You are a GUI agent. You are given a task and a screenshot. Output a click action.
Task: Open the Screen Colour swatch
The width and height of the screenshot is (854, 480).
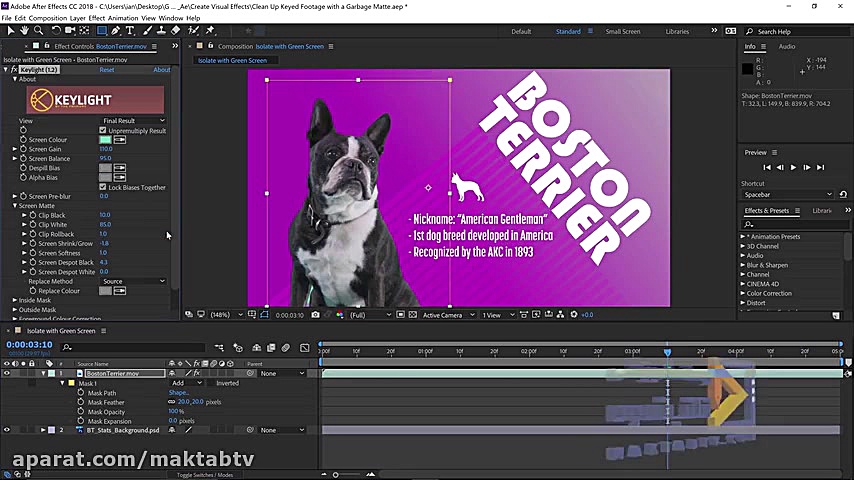(105, 140)
